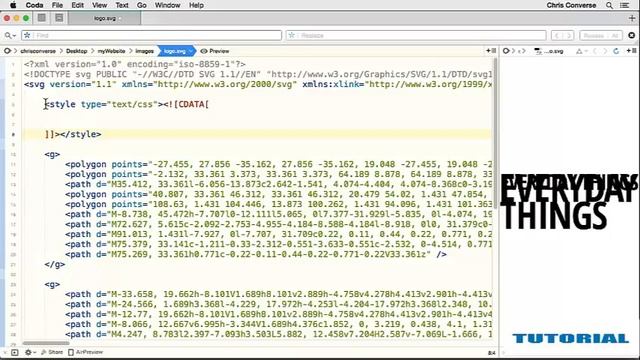The width and height of the screenshot is (640, 360).
Task: Select the ...o.svg preview source item
Action: pos(549,51)
